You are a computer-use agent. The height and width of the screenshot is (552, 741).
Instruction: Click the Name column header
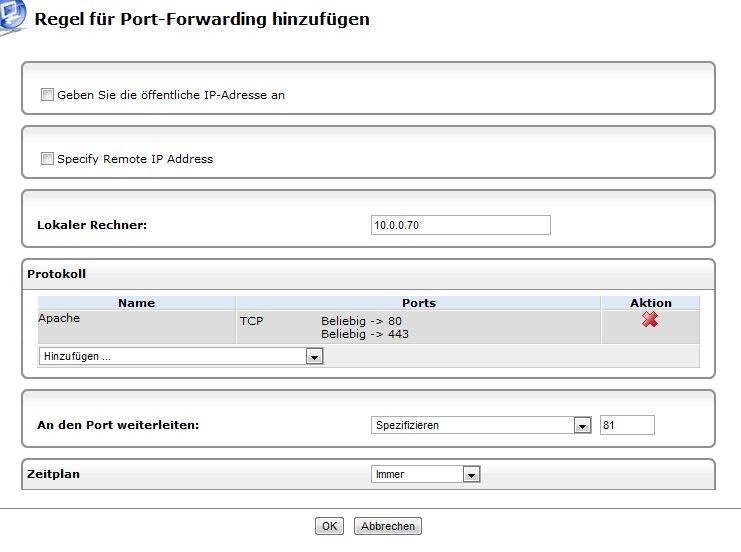(x=136, y=303)
